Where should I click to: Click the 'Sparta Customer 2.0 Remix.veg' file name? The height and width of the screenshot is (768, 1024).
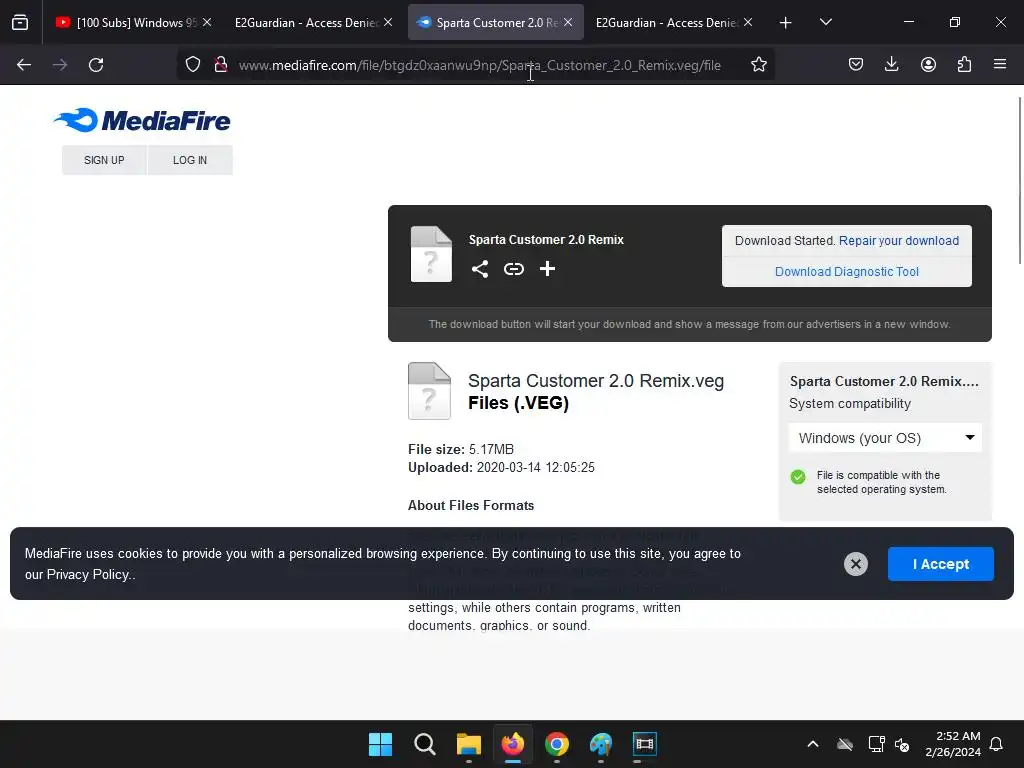596,381
